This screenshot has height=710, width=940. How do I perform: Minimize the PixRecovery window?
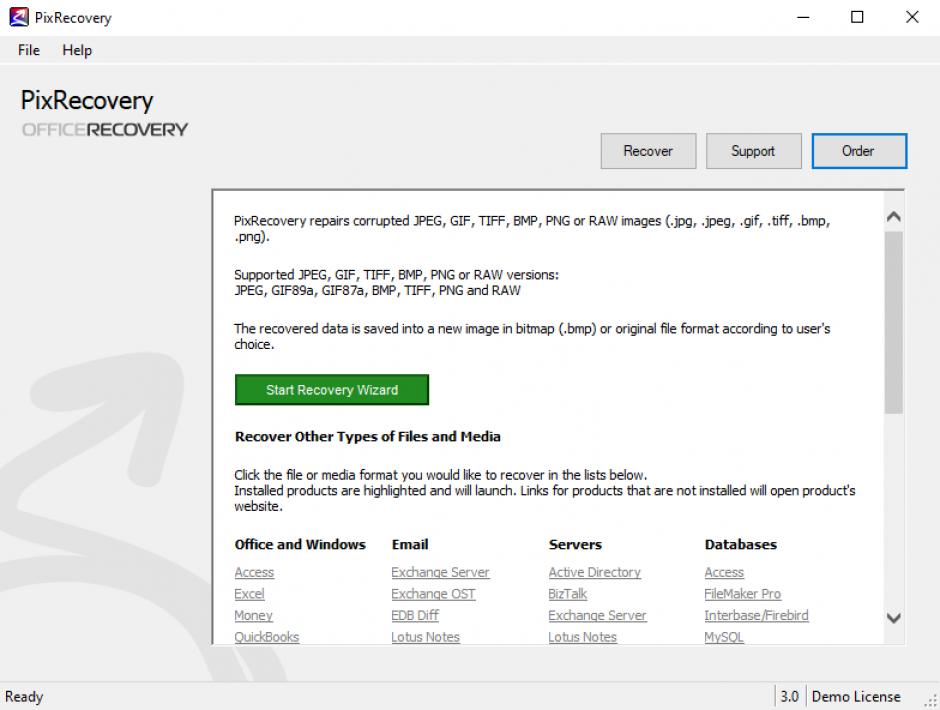[x=803, y=17]
